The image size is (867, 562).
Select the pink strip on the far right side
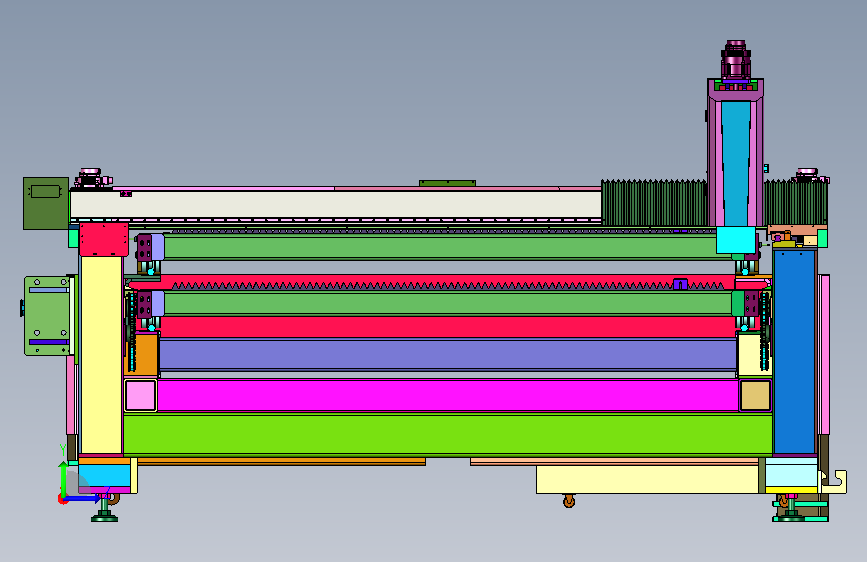coord(825,355)
